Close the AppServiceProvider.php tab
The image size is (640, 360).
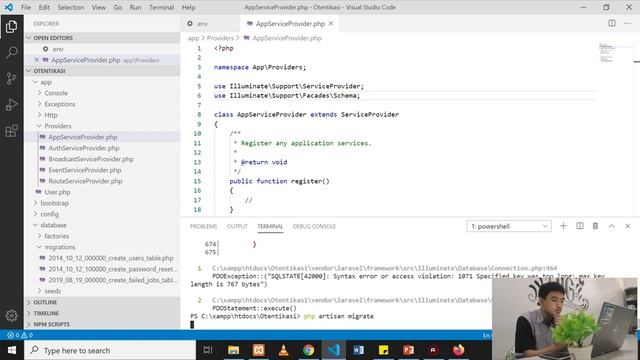point(331,24)
